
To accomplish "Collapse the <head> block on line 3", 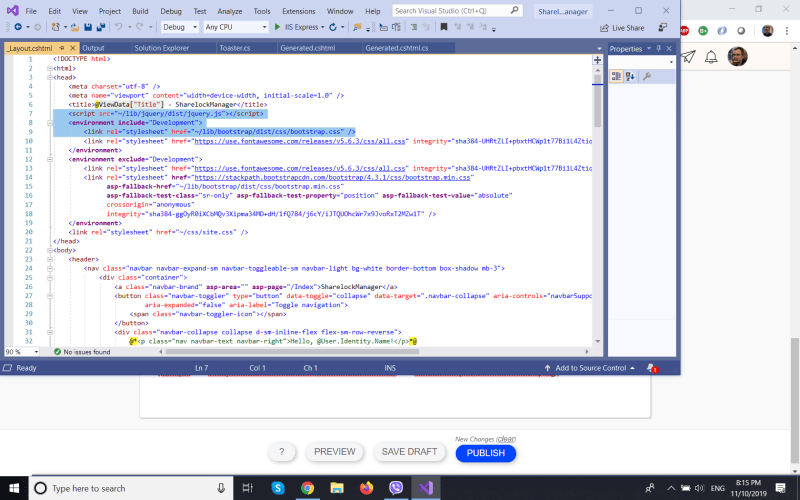I will (x=50, y=78).
